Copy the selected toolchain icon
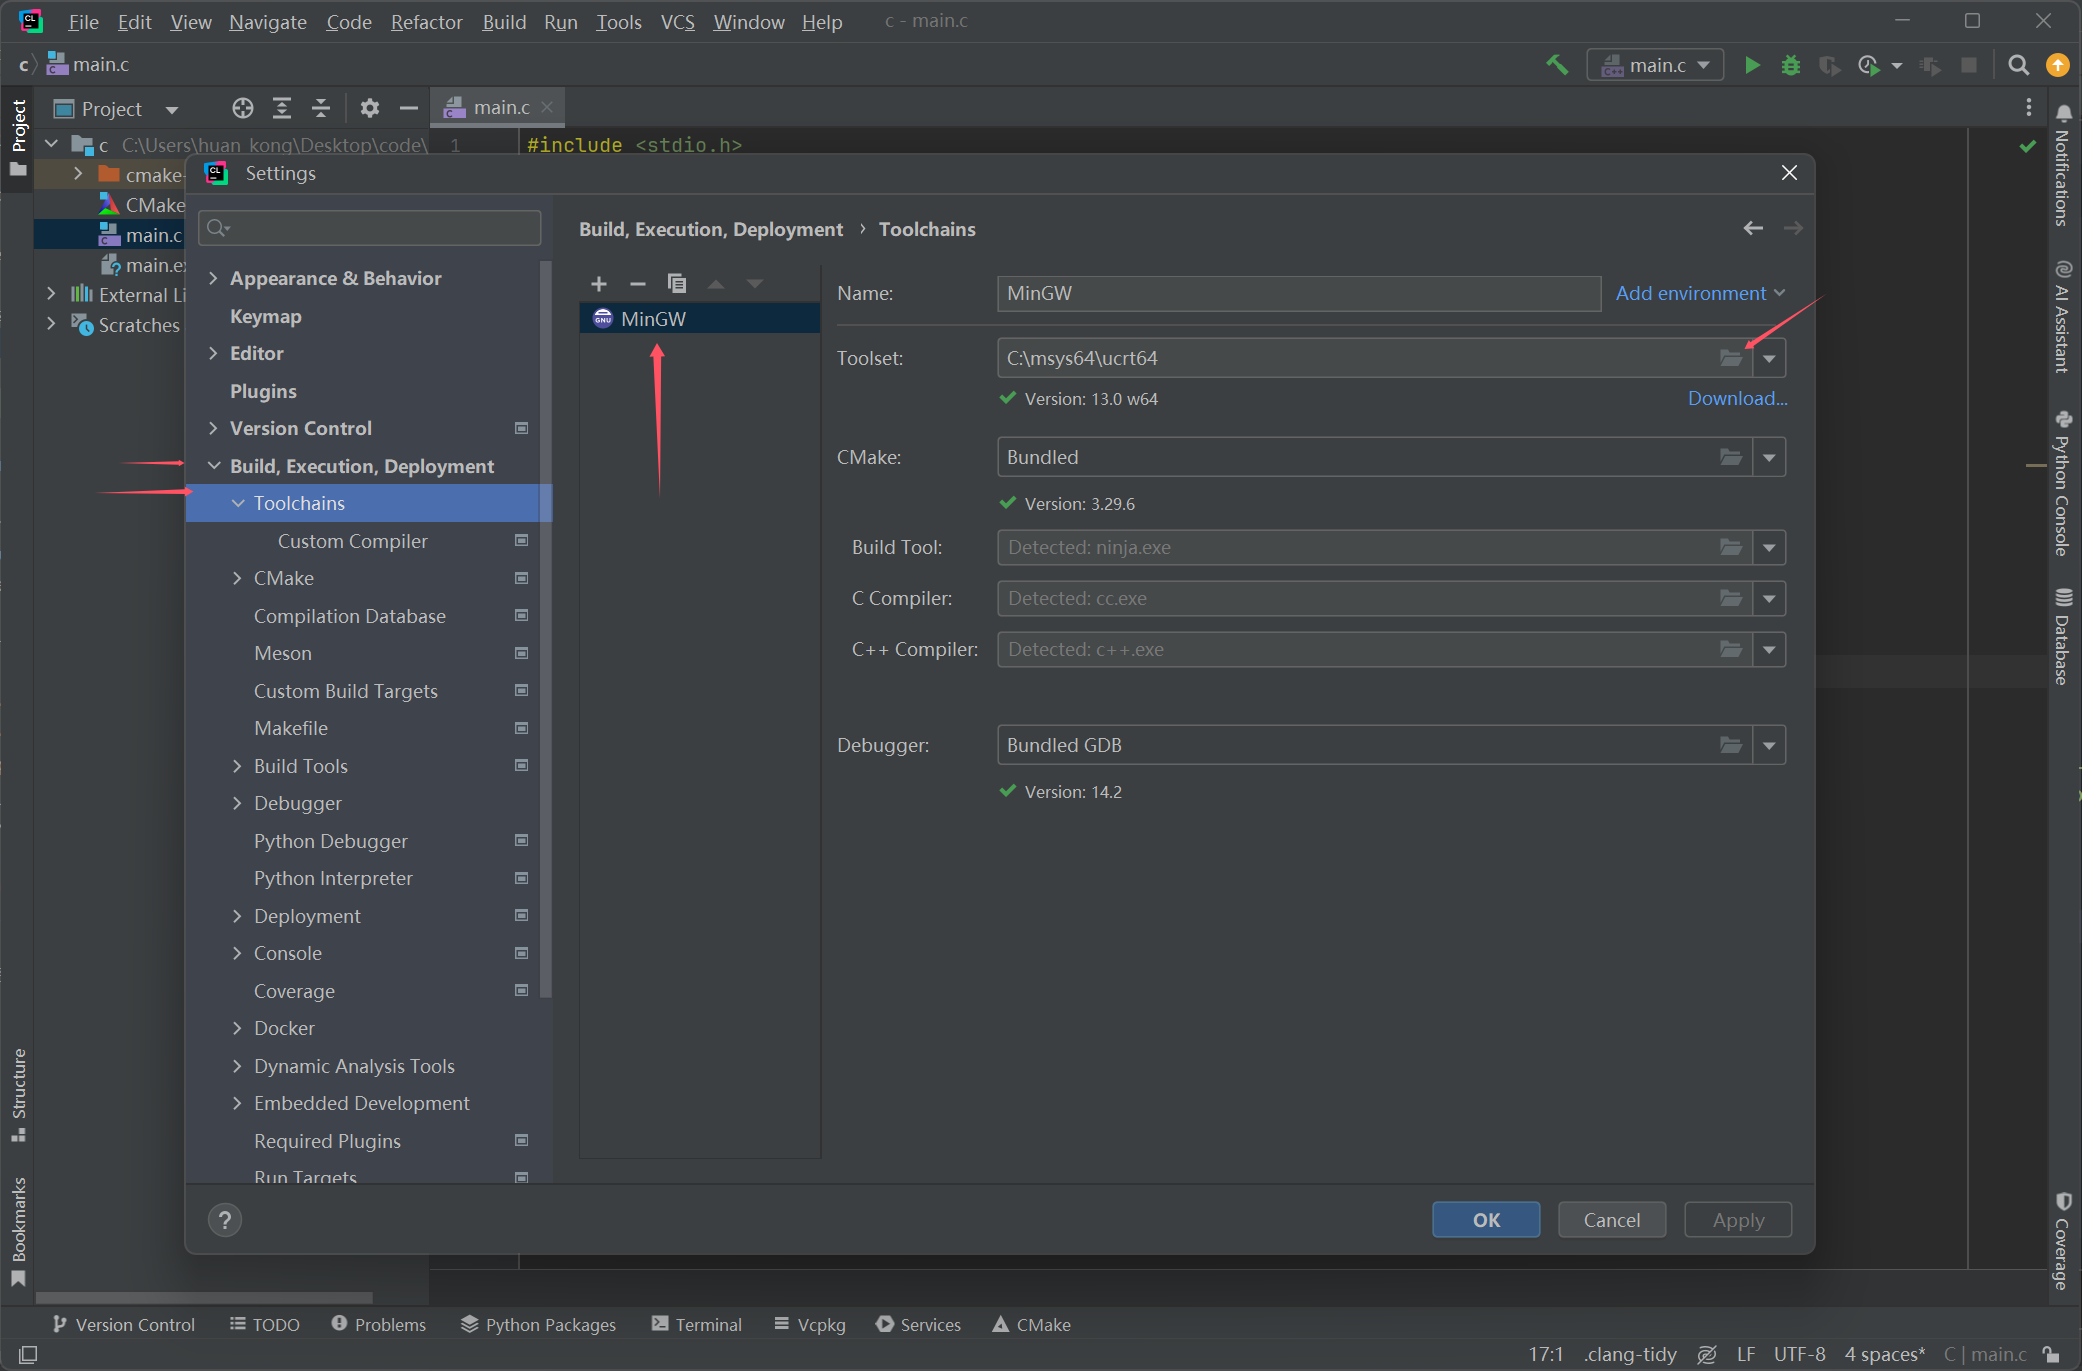Screen dimensions: 2082x1371 pyautogui.click(x=677, y=284)
